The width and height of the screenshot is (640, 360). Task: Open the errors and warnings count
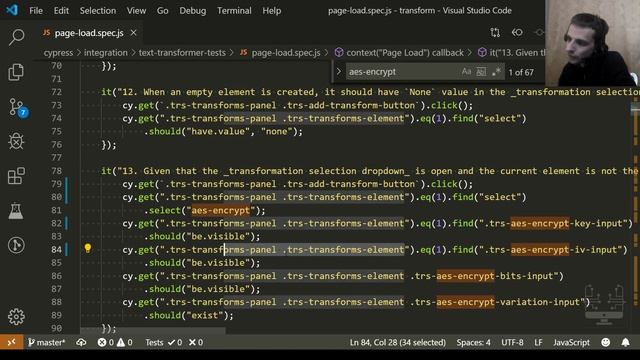(115, 342)
